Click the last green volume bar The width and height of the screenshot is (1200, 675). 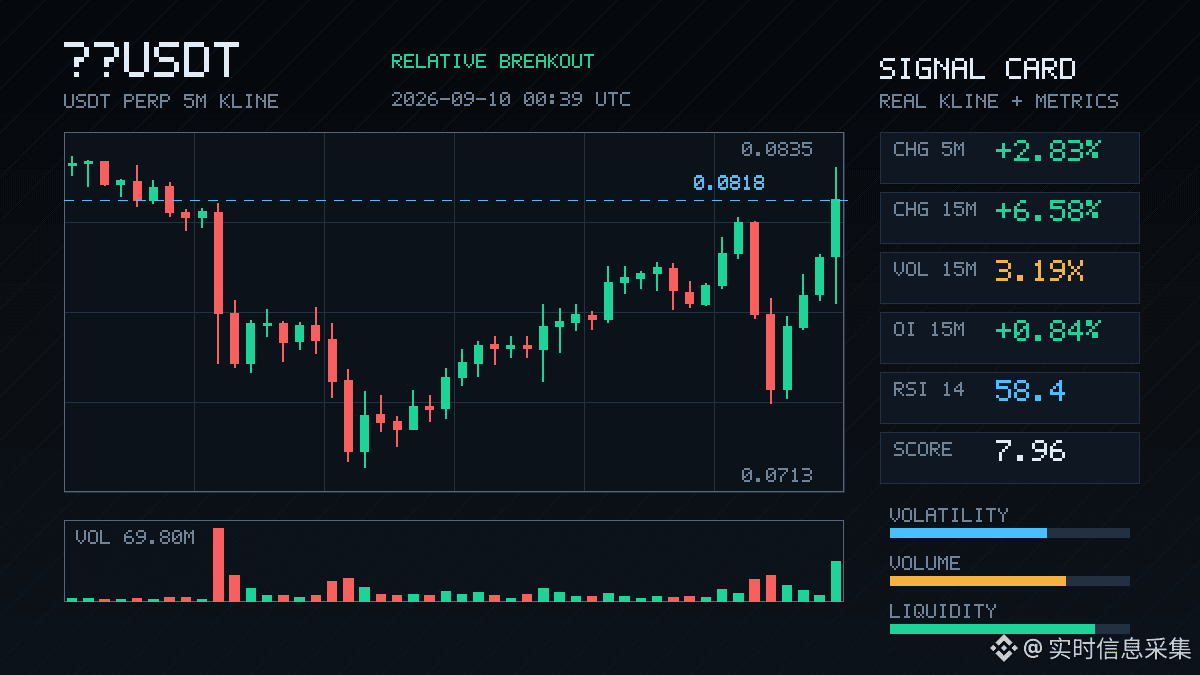click(x=836, y=581)
